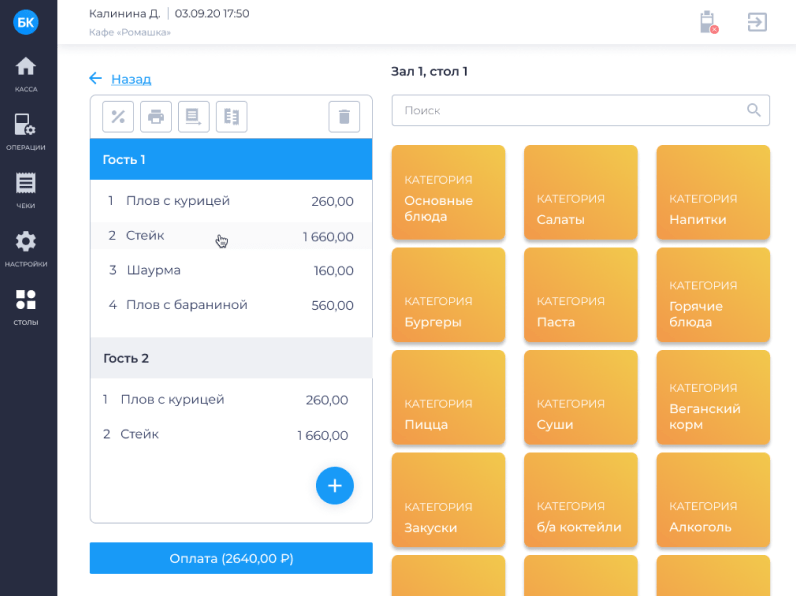Select the Гость 1 header
Viewport: 796px width, 596px height.
(231, 159)
